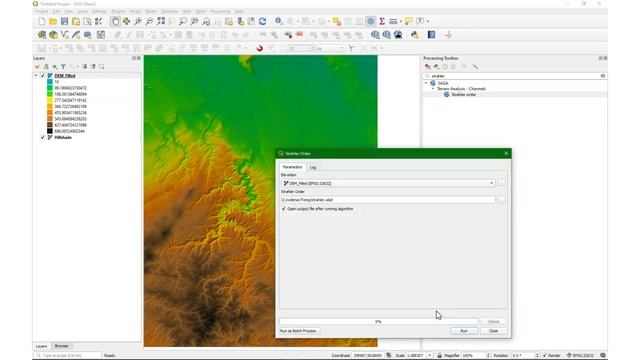The height and width of the screenshot is (360, 640).
Task: Select Strahler order algorithm in toolbox tree
Action: pos(464,95)
